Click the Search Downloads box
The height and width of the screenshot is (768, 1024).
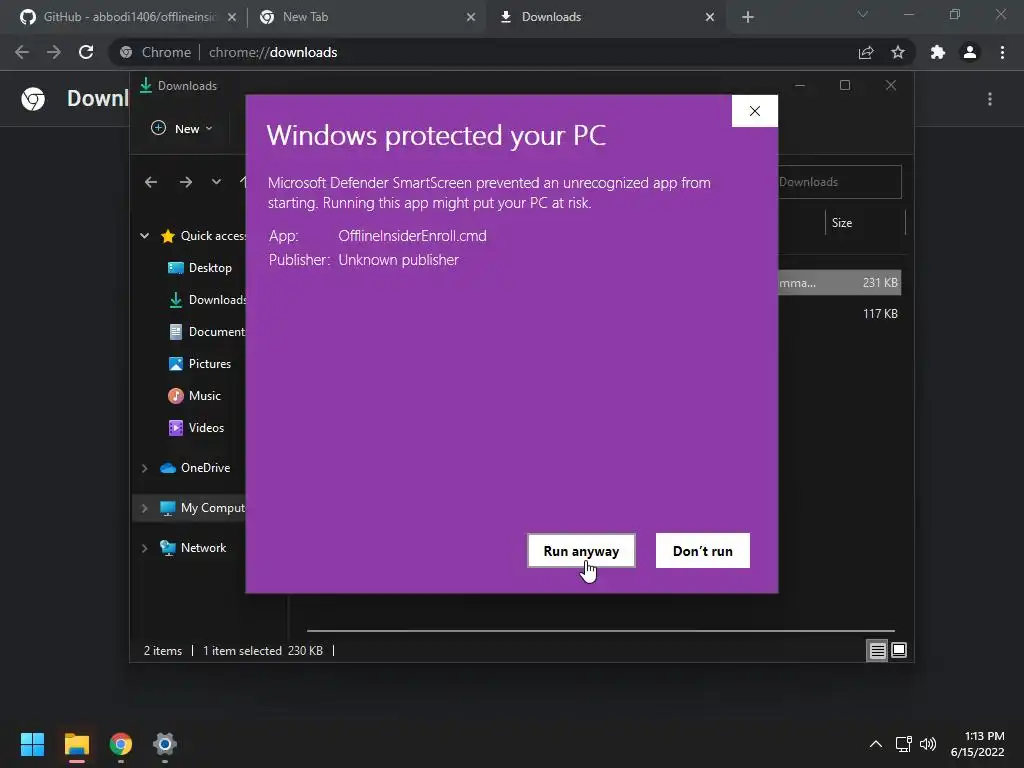[840, 182]
